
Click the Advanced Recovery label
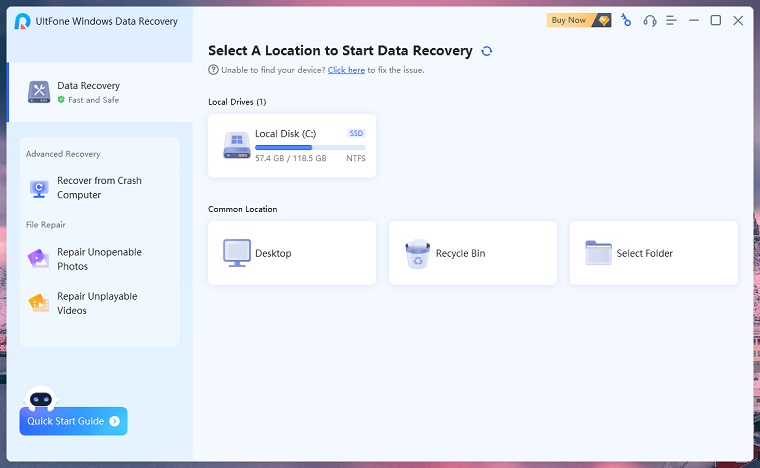click(63, 154)
